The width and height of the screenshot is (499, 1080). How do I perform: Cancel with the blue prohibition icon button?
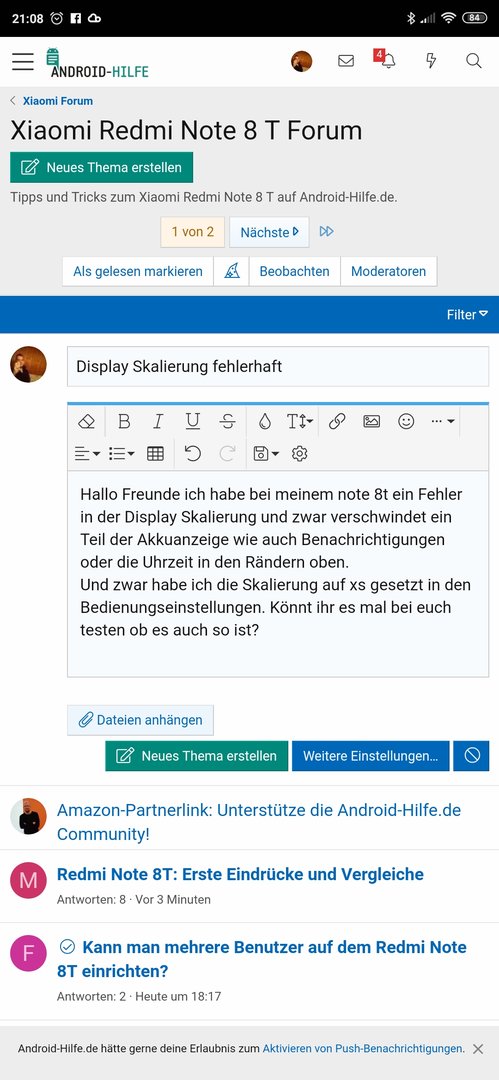471,756
